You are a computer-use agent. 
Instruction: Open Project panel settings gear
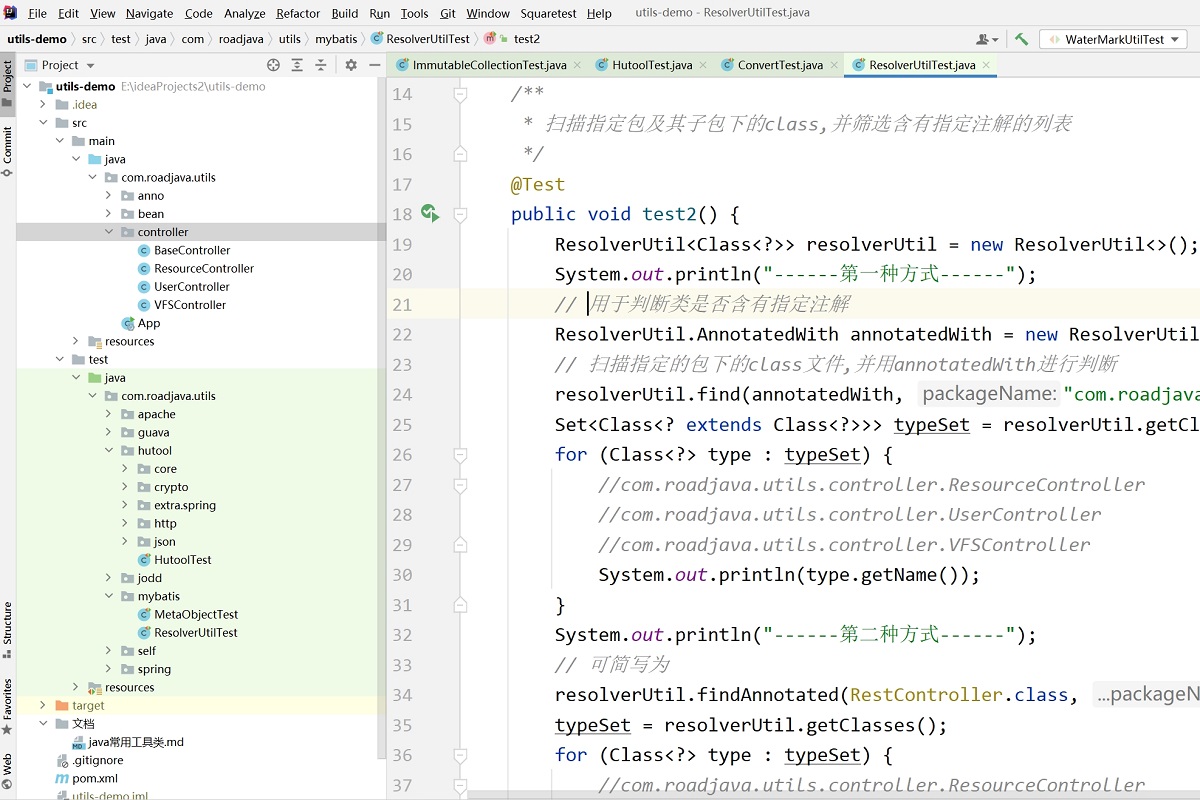coord(351,65)
